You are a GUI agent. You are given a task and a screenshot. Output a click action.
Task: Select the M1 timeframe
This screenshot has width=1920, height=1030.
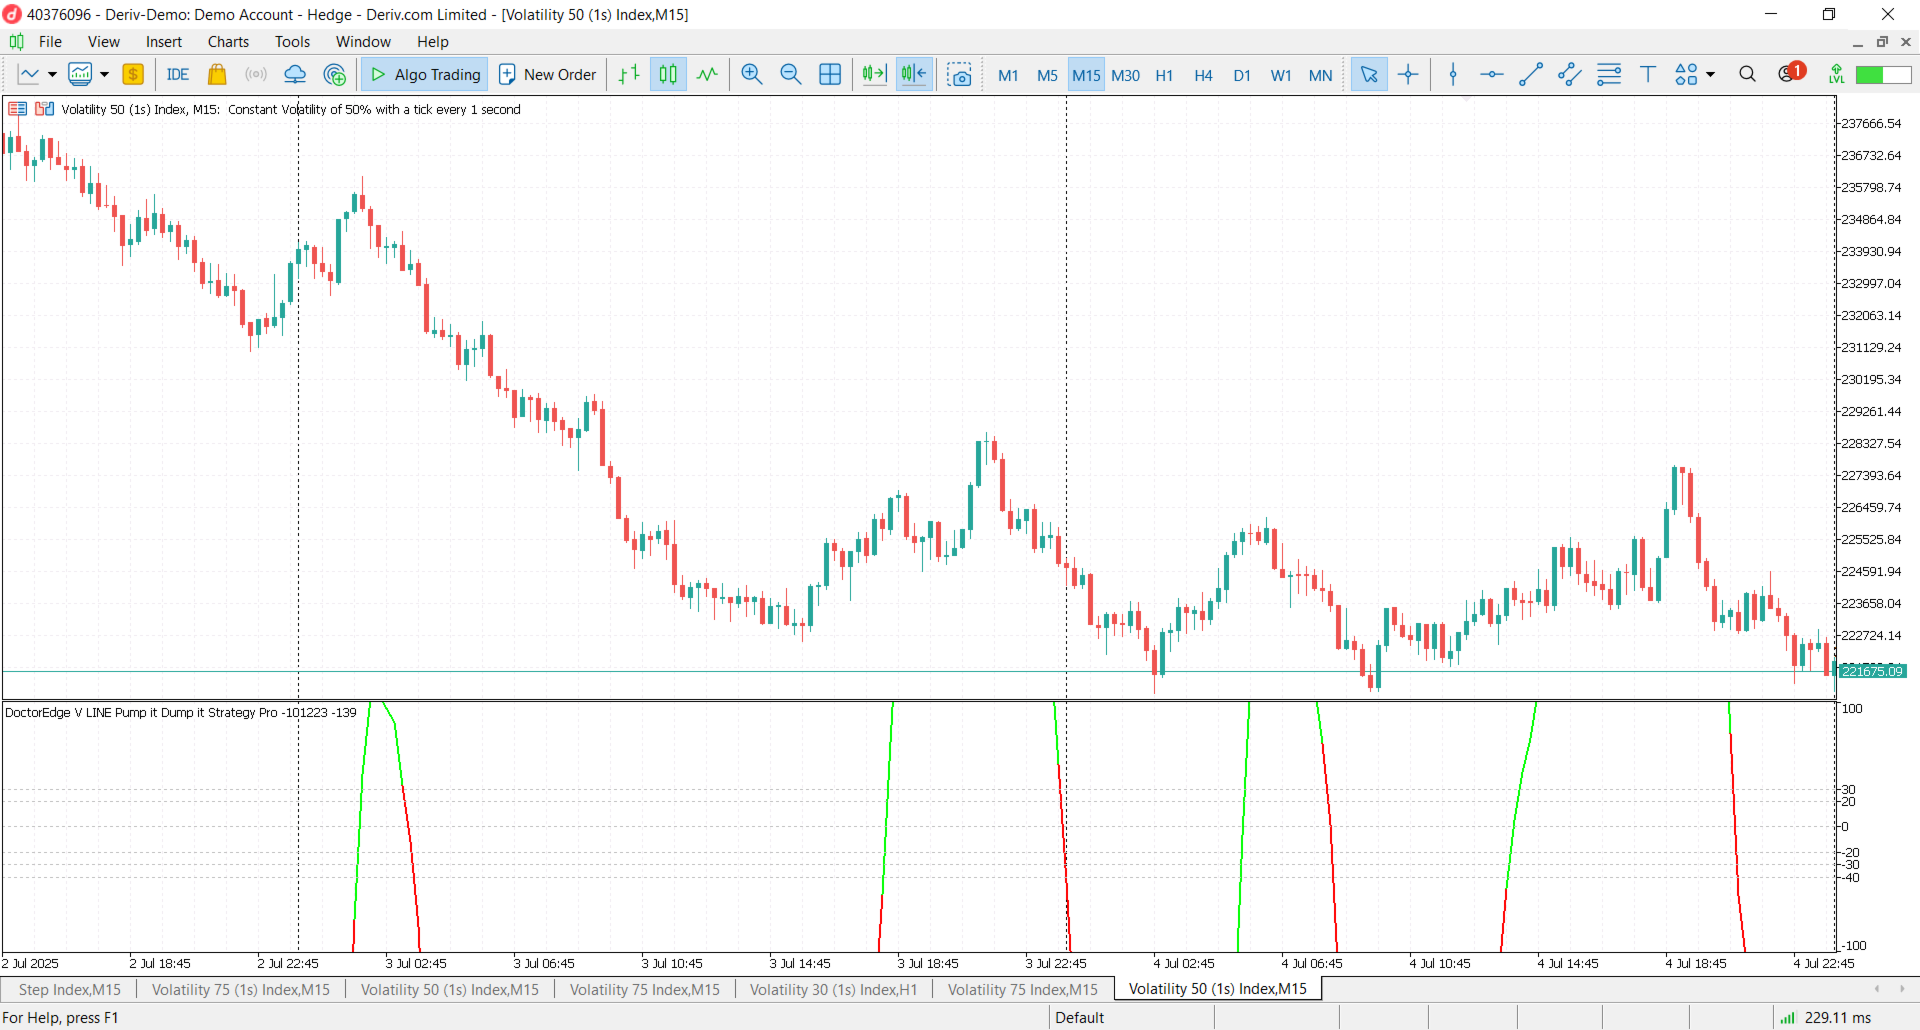[1008, 76]
